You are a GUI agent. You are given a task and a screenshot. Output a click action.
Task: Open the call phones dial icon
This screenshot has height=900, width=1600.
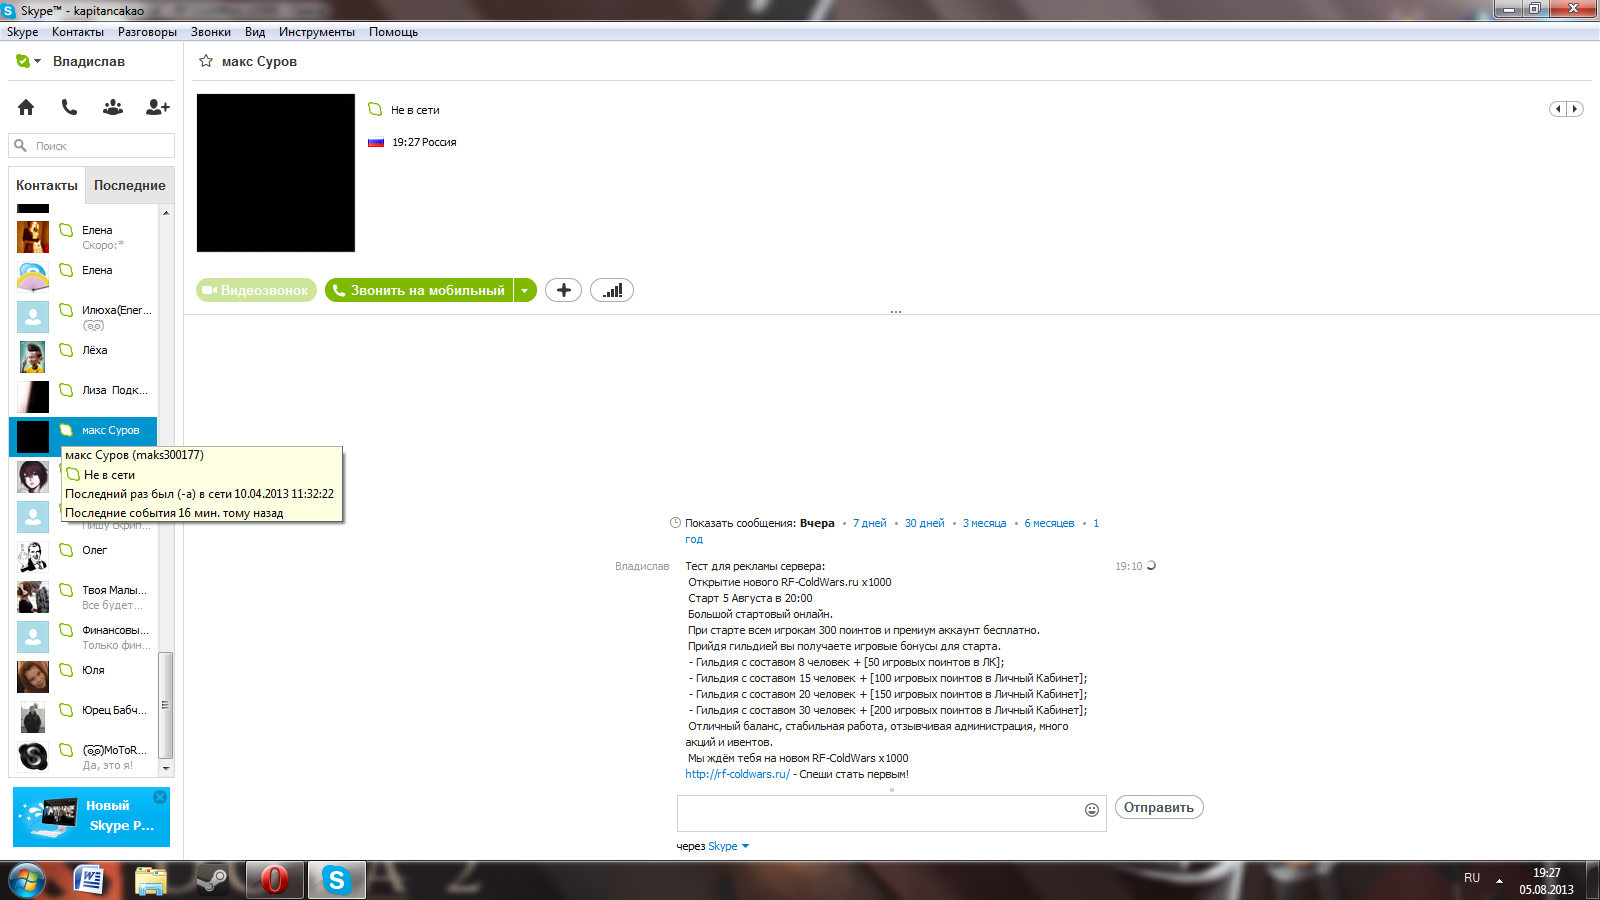click(x=69, y=107)
